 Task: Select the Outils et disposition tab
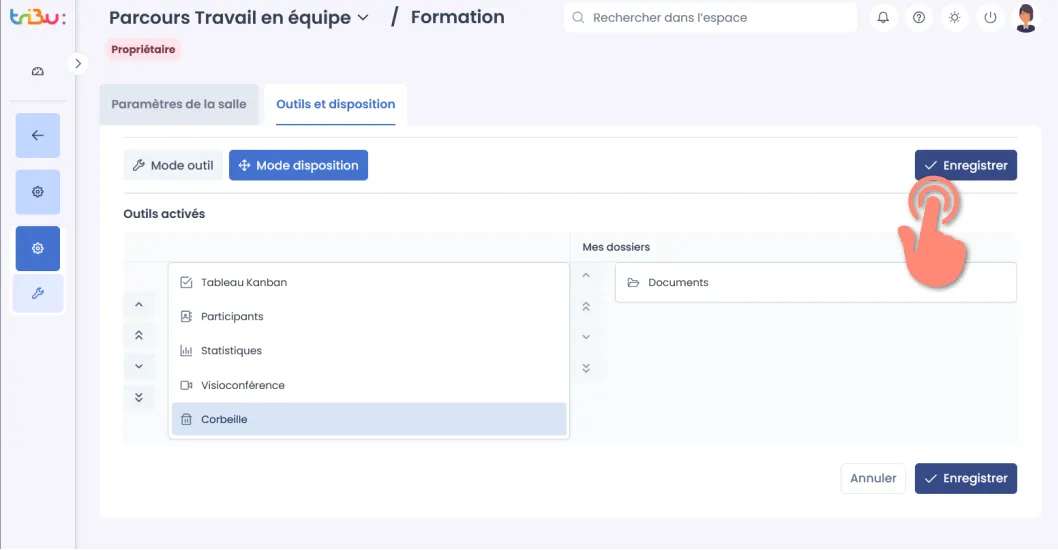pyautogui.click(x=335, y=104)
